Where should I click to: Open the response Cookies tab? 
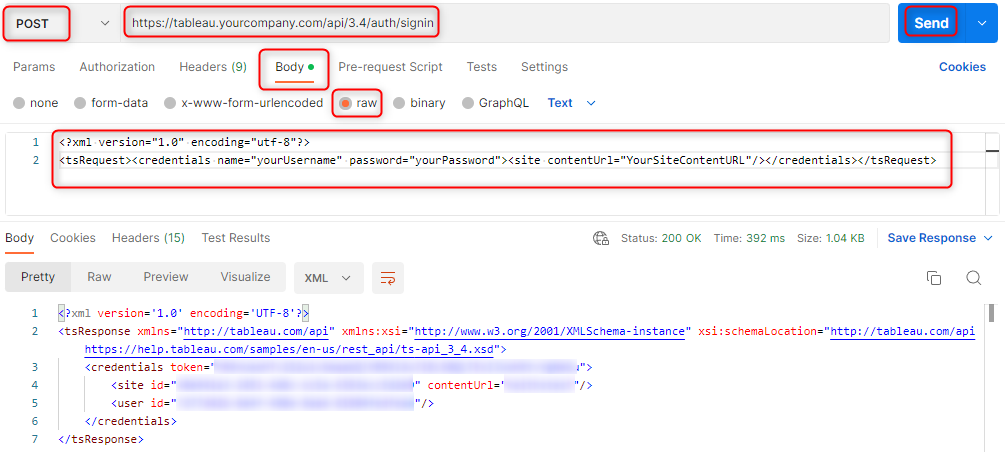73,238
